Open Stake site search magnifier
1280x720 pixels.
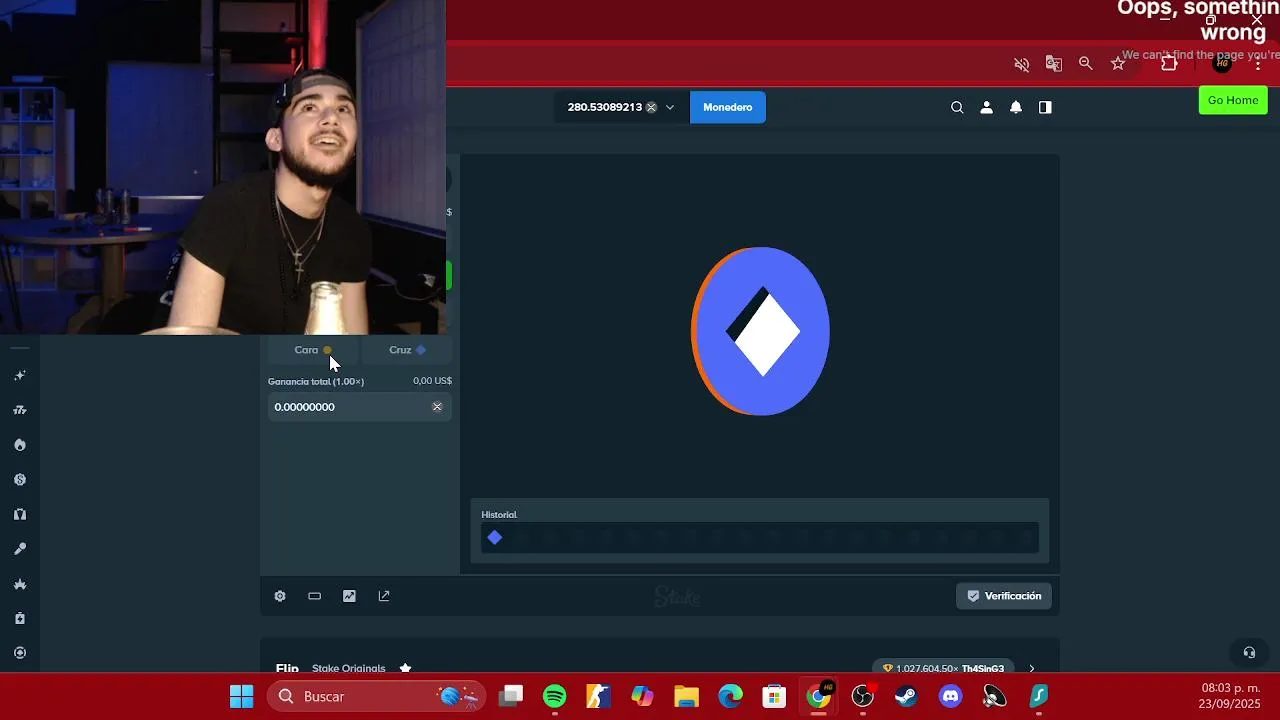[x=957, y=107]
